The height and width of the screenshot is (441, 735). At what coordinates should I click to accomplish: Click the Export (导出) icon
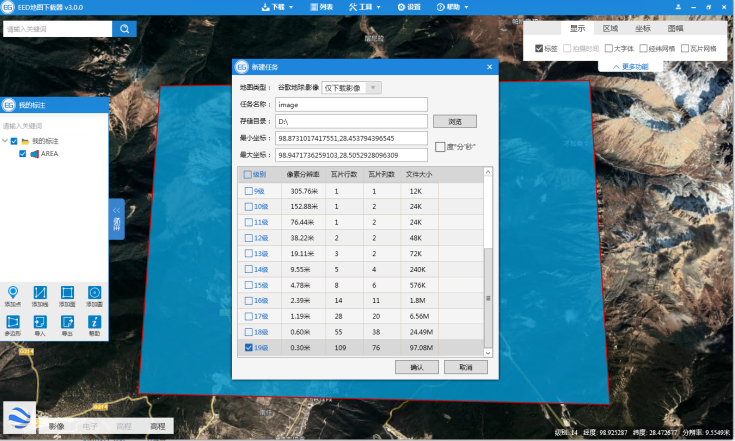tap(67, 323)
